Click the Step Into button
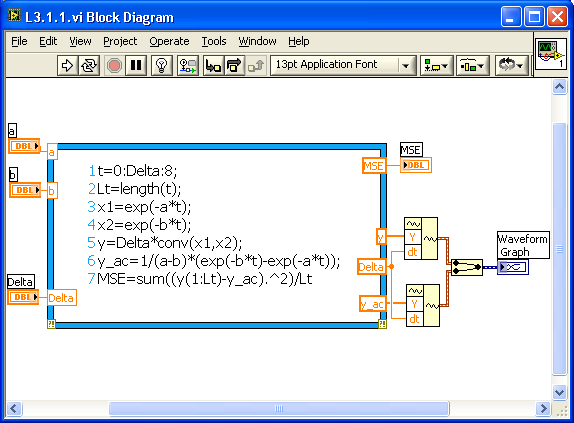This screenshot has width=574, height=423. (213, 65)
